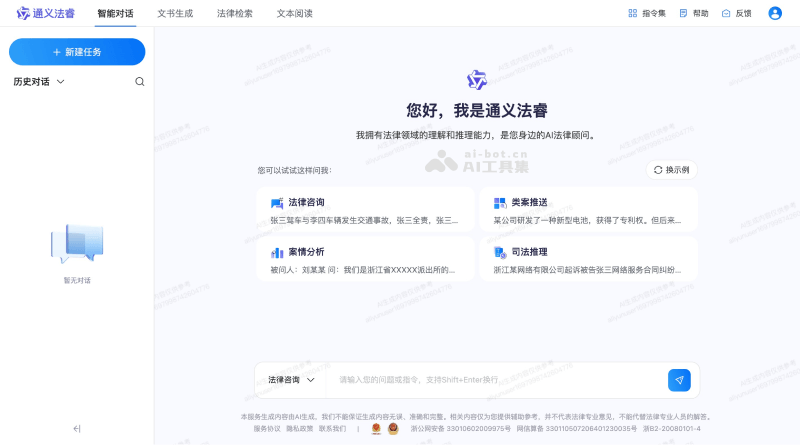Expand the 历史对话 history dropdown
This screenshot has width=800, height=445.
coord(60,82)
